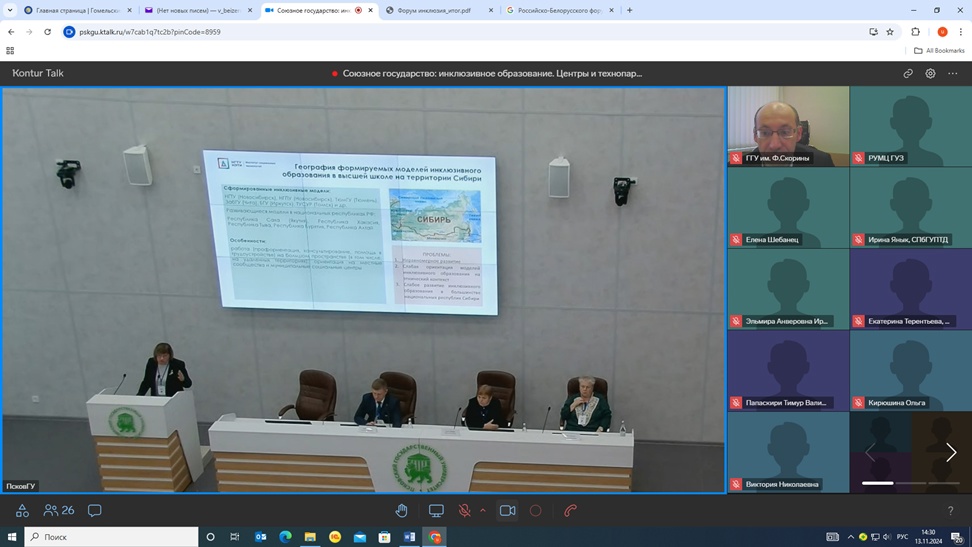Expand microphone options arrow
The width and height of the screenshot is (972, 547).
[483, 510]
